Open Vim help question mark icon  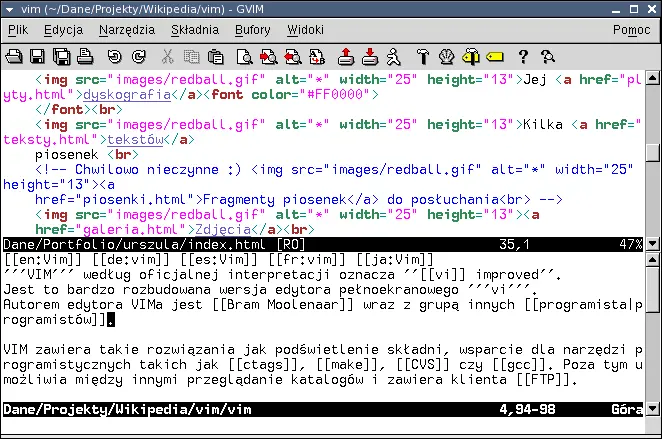point(523,56)
